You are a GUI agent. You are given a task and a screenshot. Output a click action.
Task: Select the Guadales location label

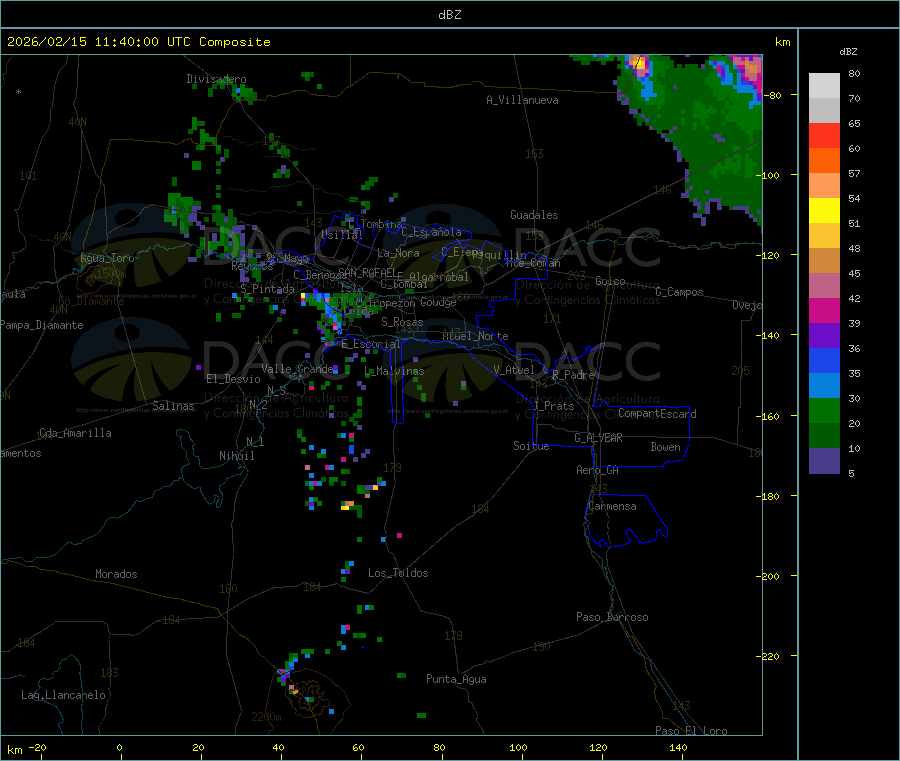click(534, 215)
